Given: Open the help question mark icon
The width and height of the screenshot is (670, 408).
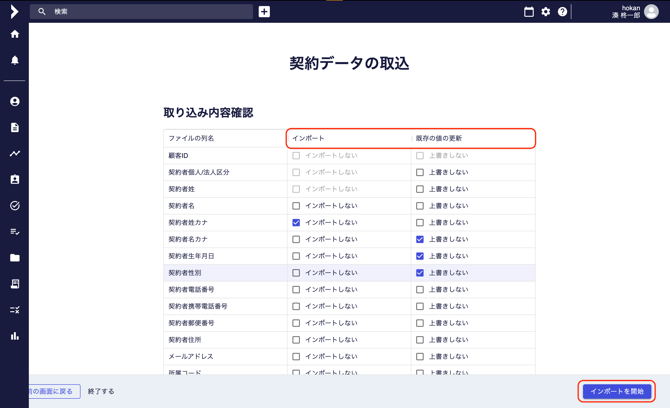Looking at the screenshot, I should 562,12.
